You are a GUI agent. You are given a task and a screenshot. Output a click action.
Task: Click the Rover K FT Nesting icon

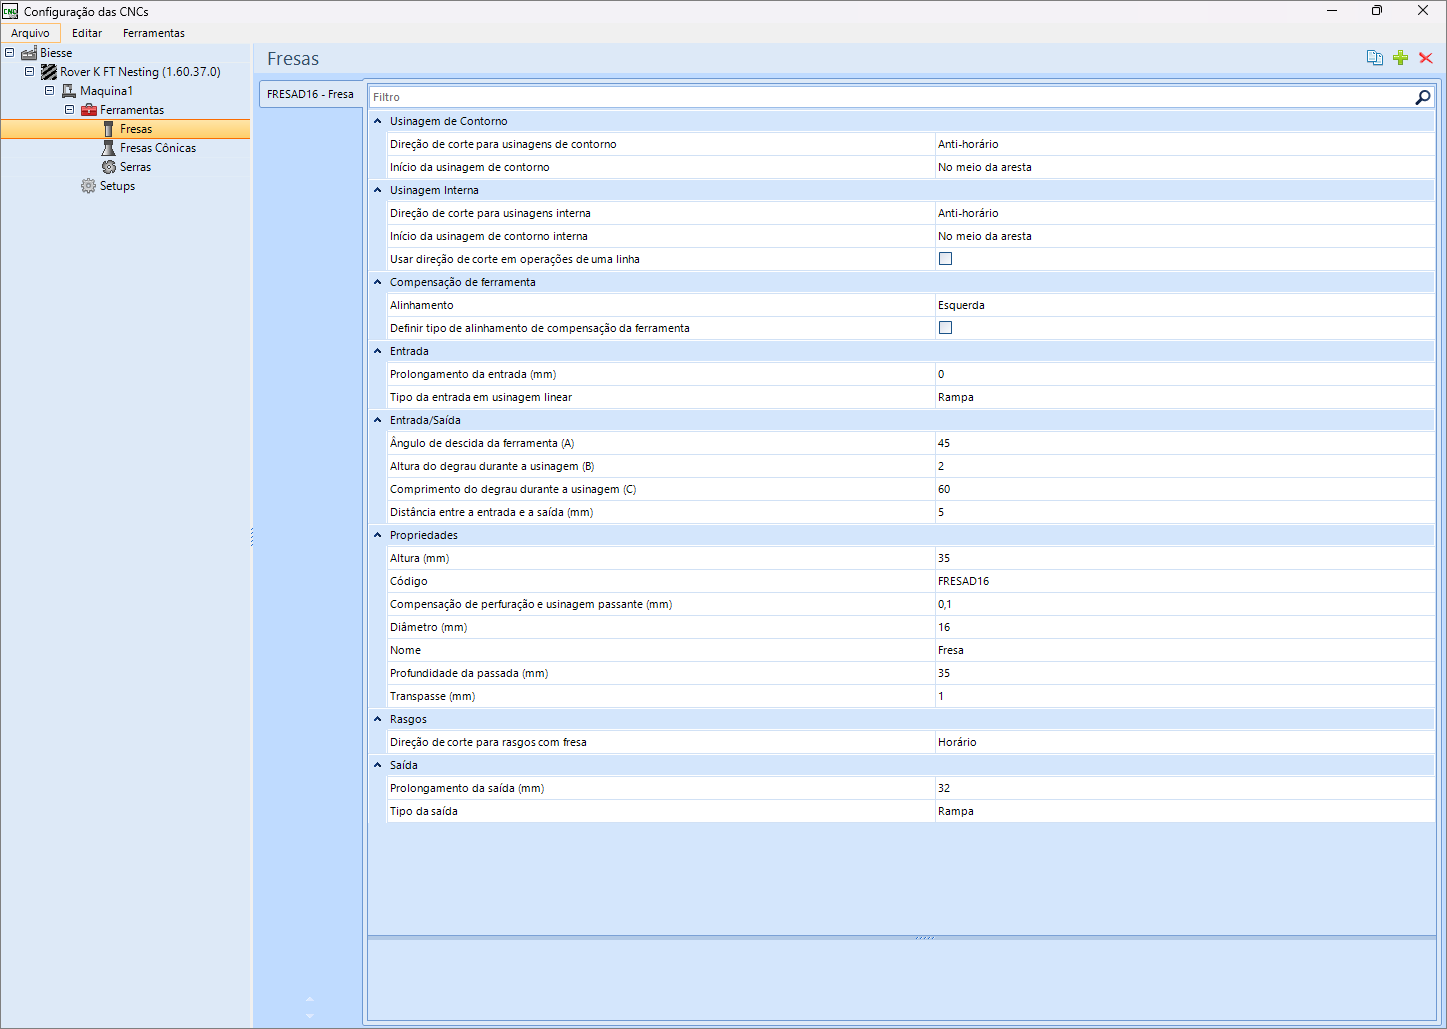point(49,72)
